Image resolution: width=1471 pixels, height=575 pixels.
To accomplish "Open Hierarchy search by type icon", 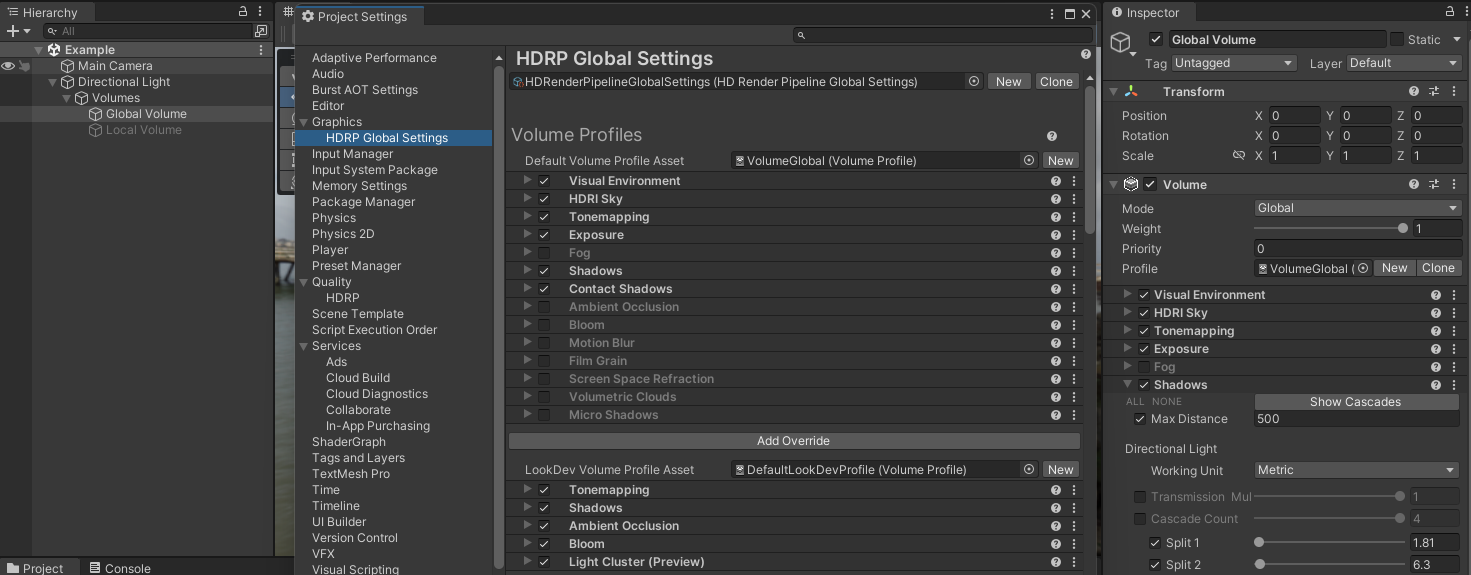I will pyautogui.click(x=262, y=31).
